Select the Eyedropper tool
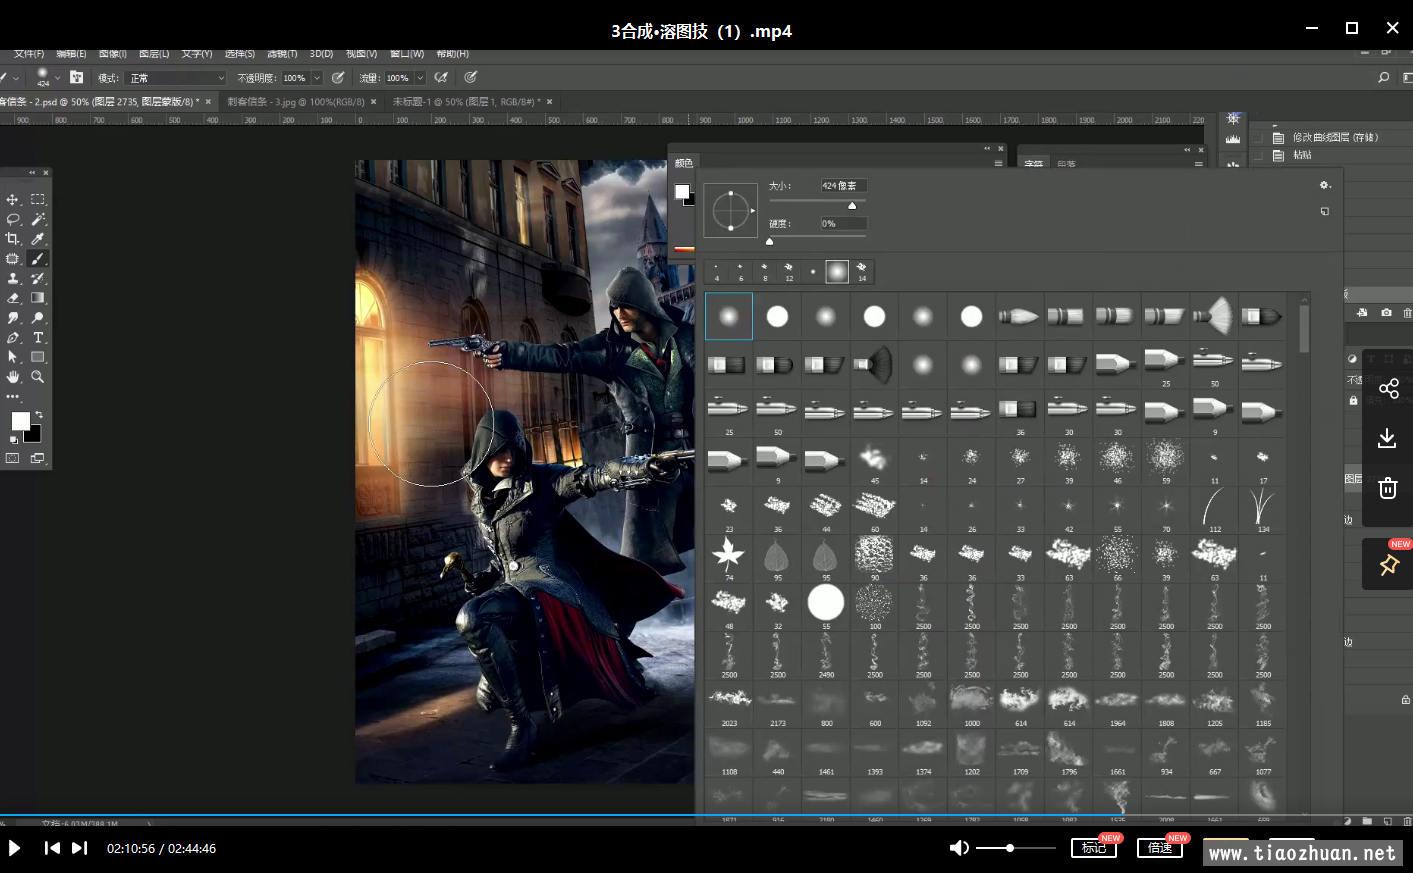 pyautogui.click(x=38, y=239)
